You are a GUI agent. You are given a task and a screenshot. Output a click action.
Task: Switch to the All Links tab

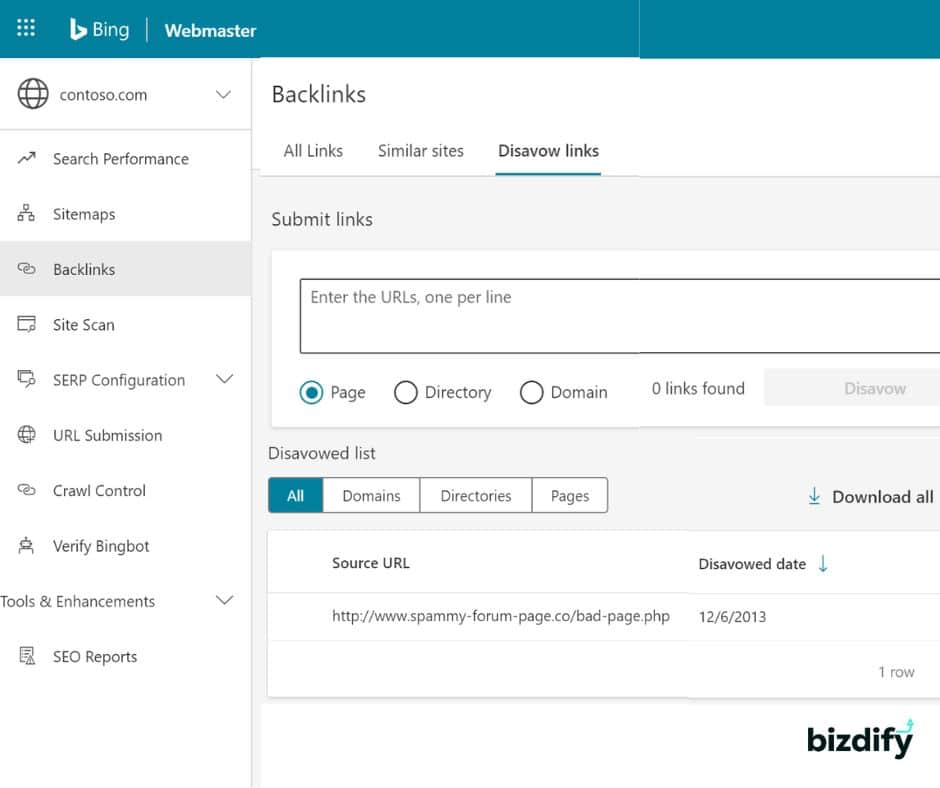(313, 151)
